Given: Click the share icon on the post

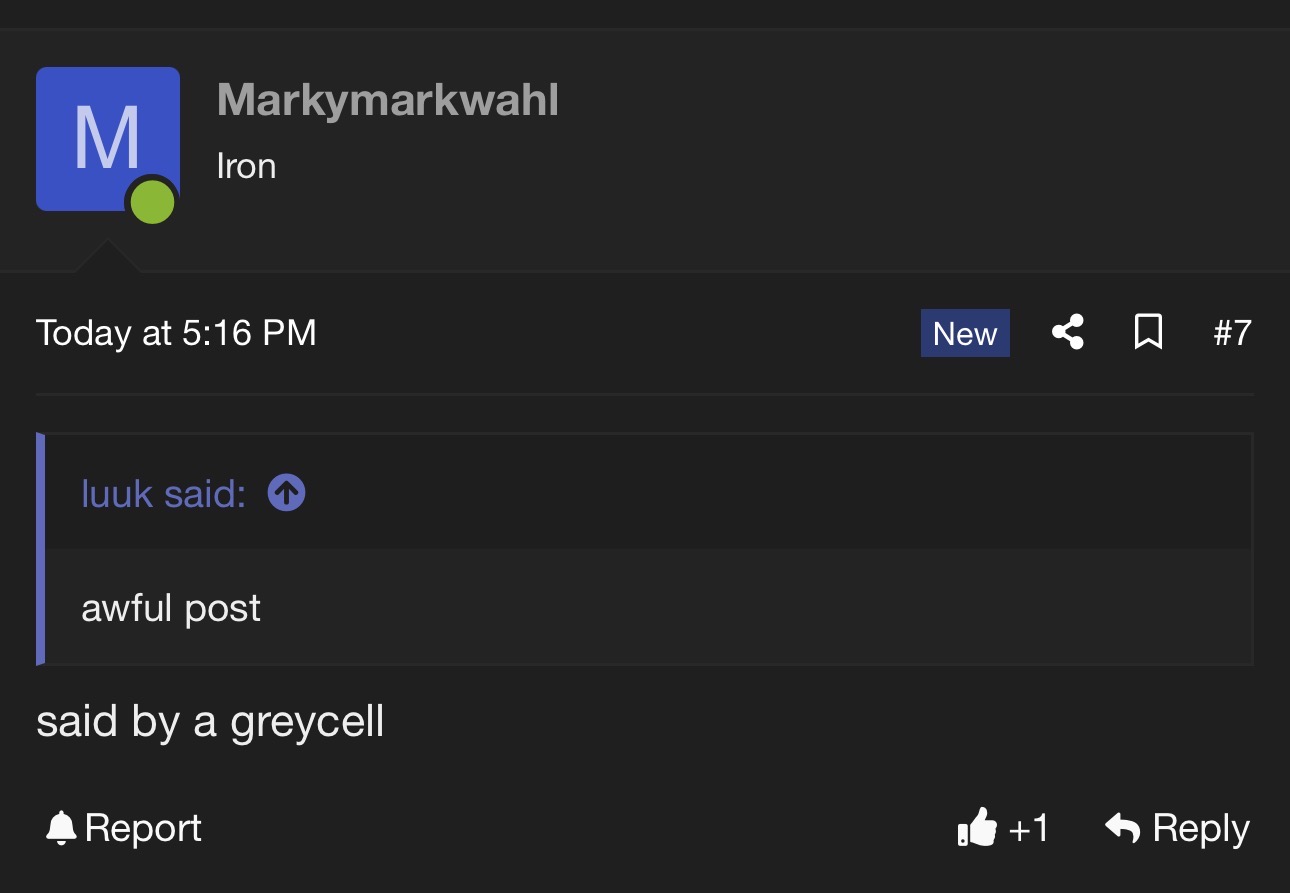Looking at the screenshot, I should pyautogui.click(x=1068, y=332).
